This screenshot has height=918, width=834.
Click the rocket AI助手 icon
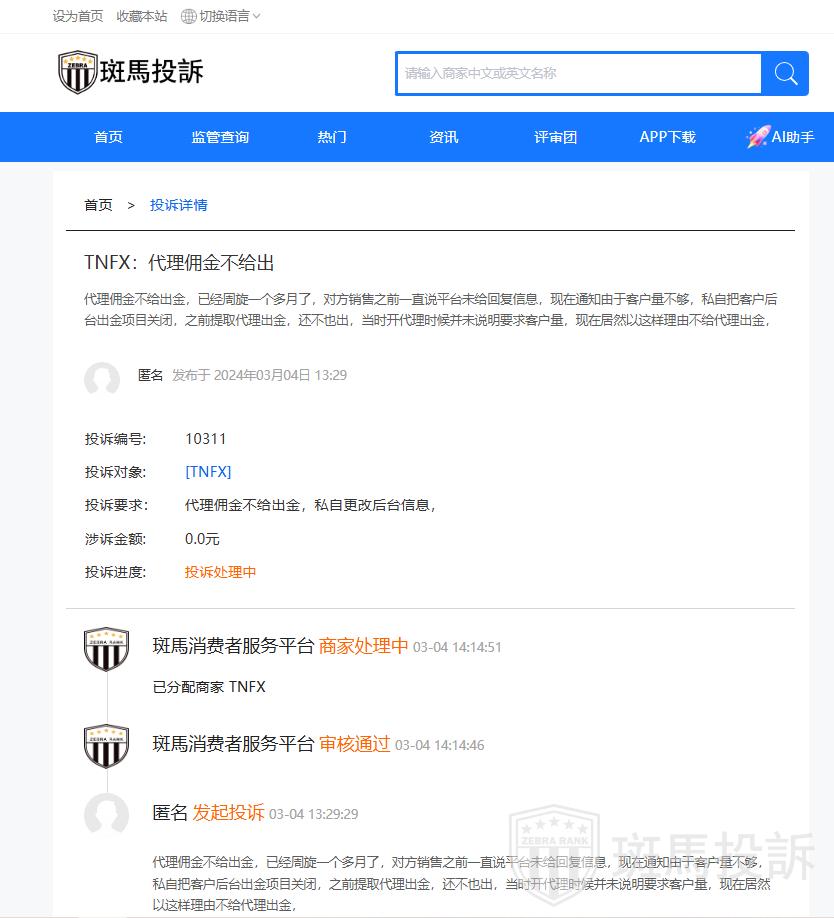coord(757,137)
